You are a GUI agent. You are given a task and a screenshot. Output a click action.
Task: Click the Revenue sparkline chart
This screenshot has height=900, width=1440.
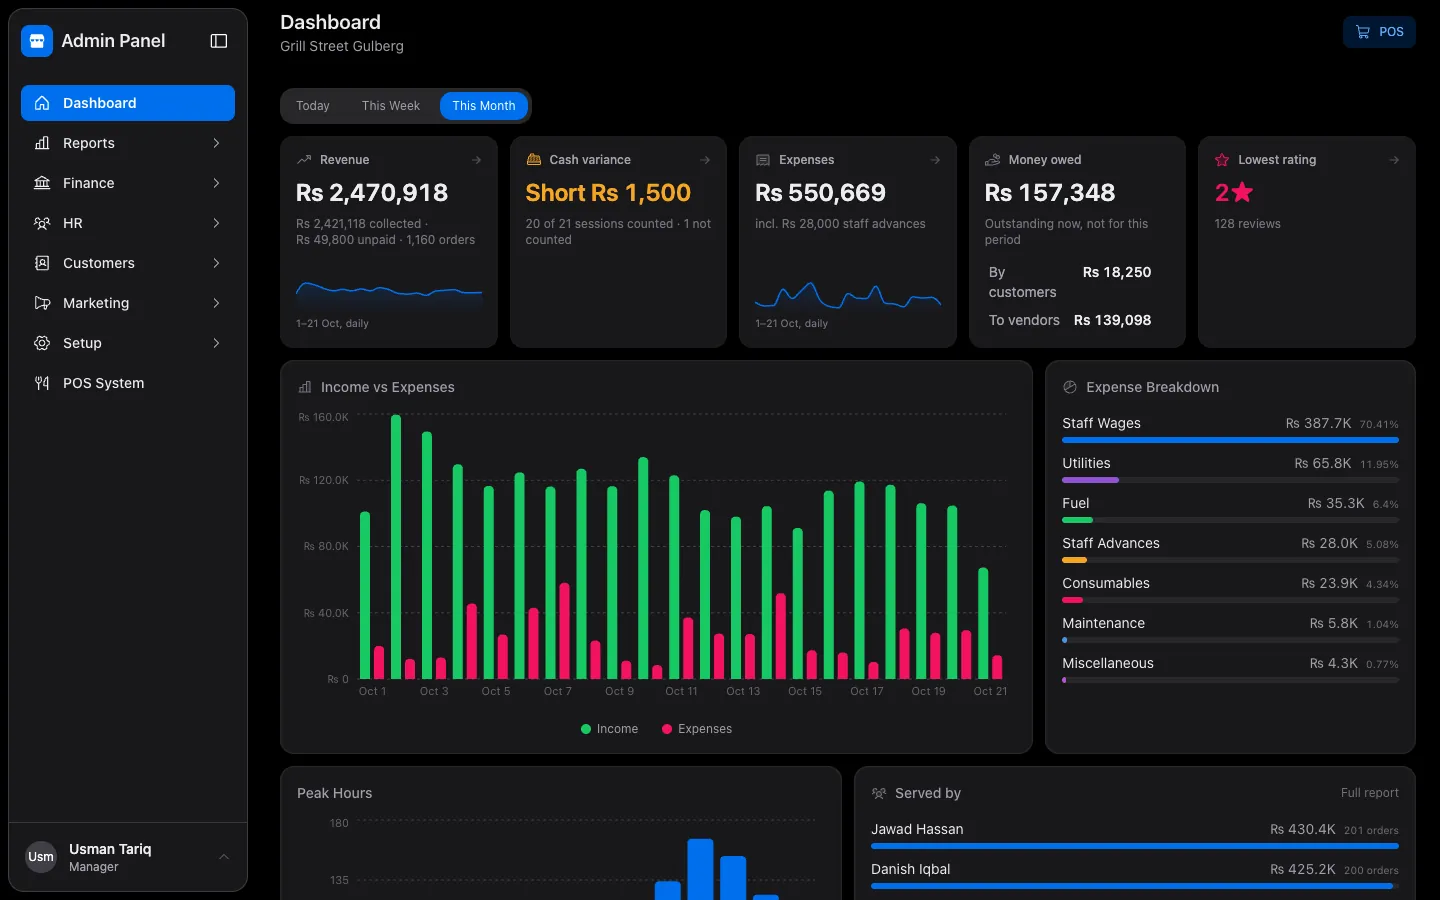tap(389, 293)
